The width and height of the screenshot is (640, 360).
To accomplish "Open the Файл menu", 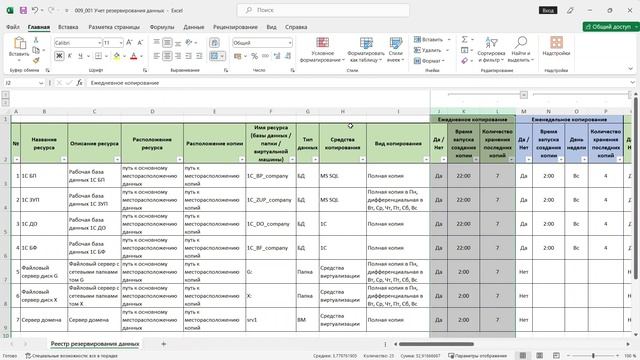I will [13, 27].
